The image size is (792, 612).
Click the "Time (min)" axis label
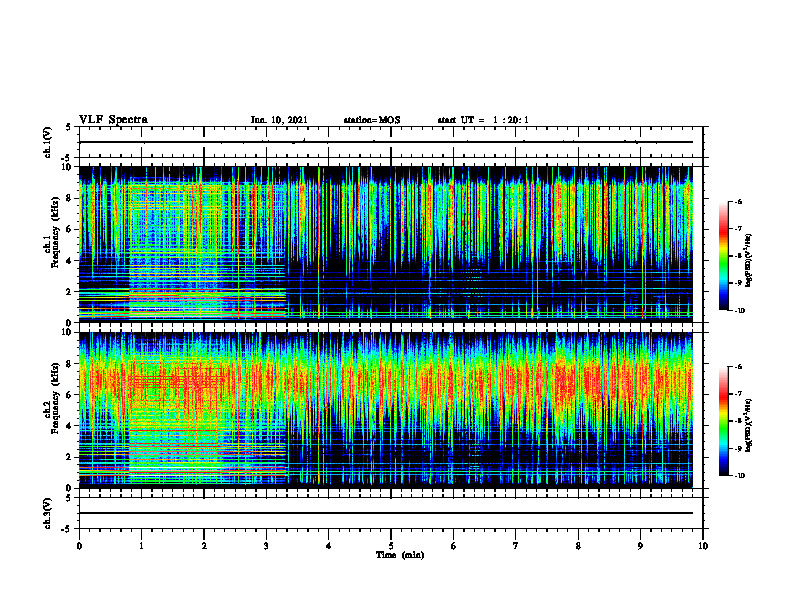[x=400, y=555]
